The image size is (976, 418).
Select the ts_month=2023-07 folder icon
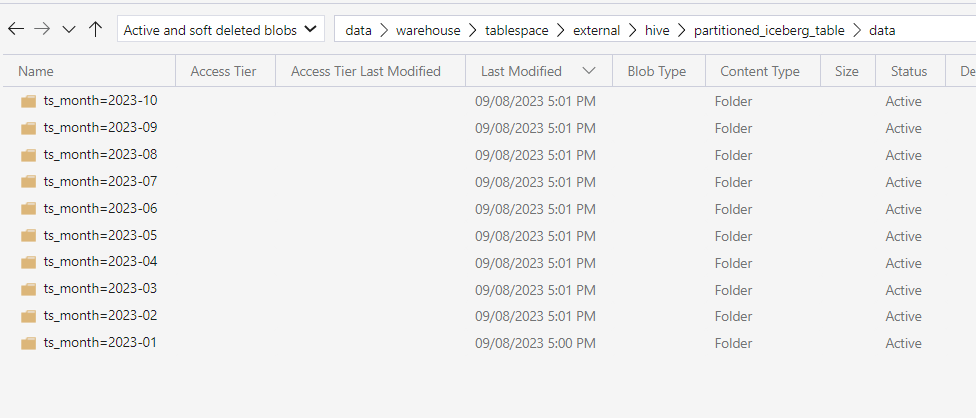click(x=28, y=182)
